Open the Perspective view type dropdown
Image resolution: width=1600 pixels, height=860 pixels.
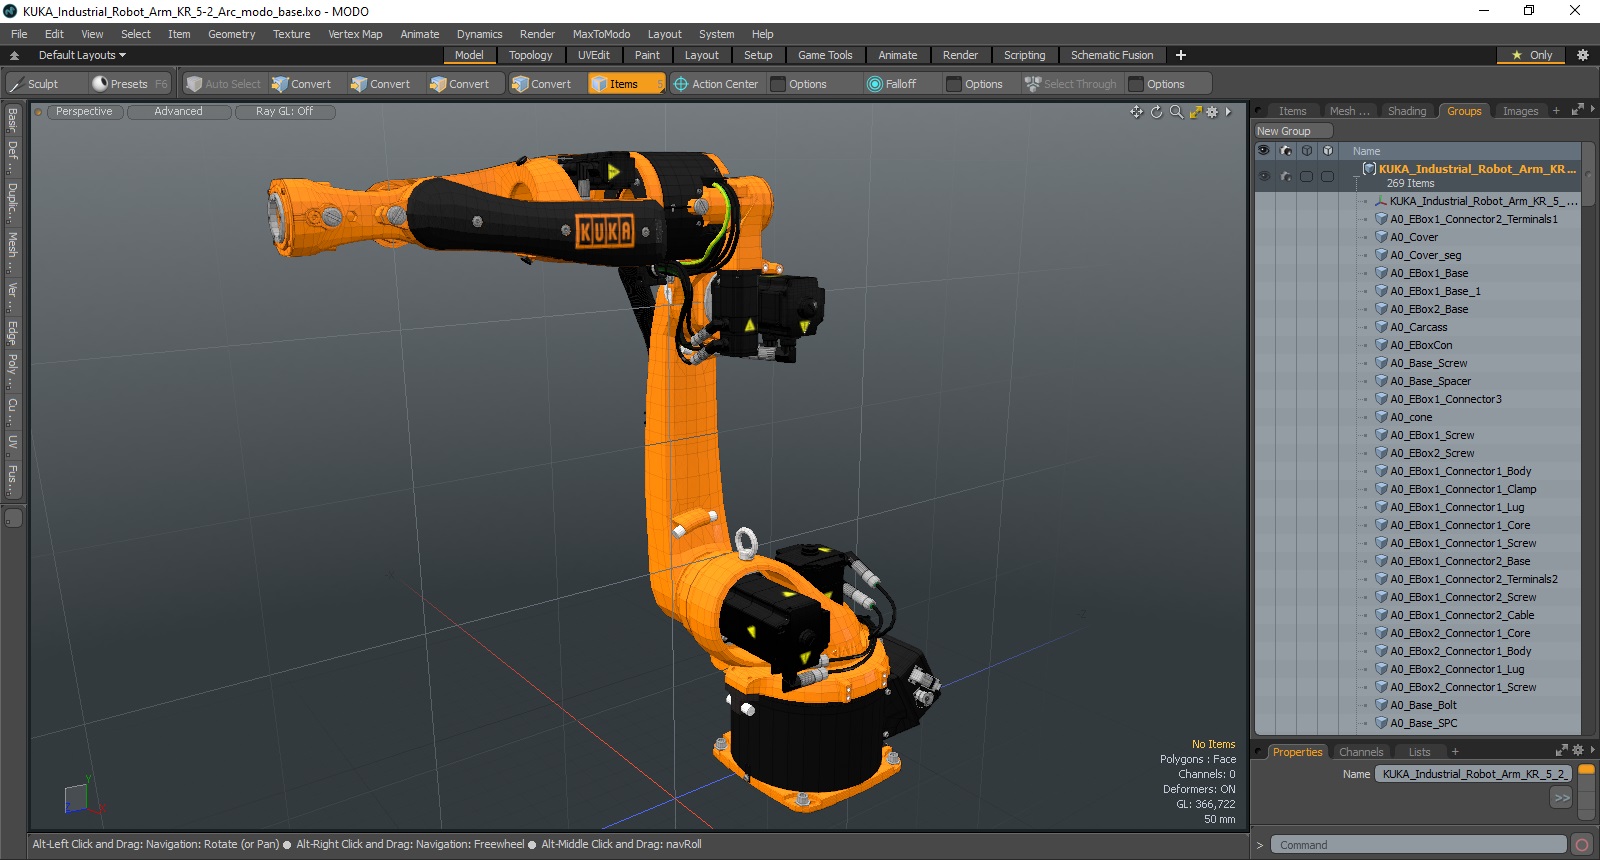click(x=84, y=112)
